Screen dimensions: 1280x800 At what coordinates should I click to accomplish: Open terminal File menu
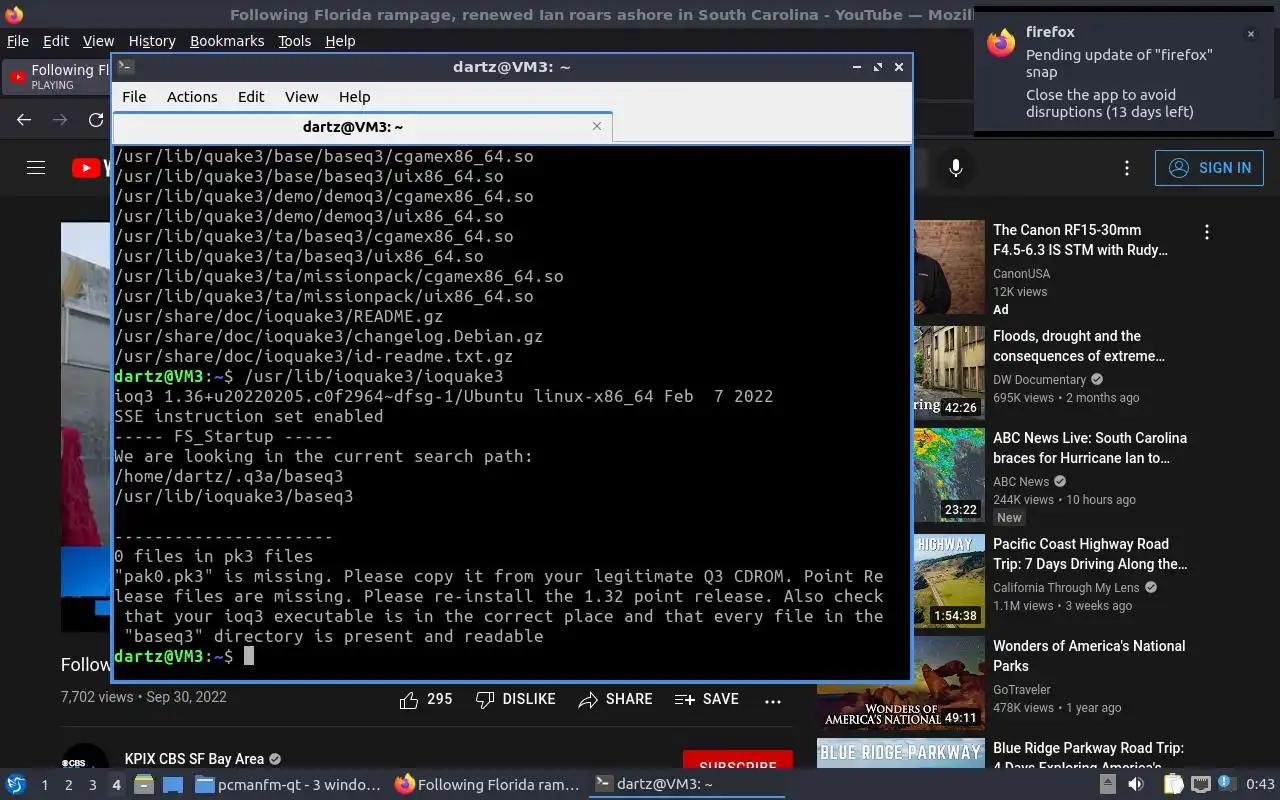[134, 97]
